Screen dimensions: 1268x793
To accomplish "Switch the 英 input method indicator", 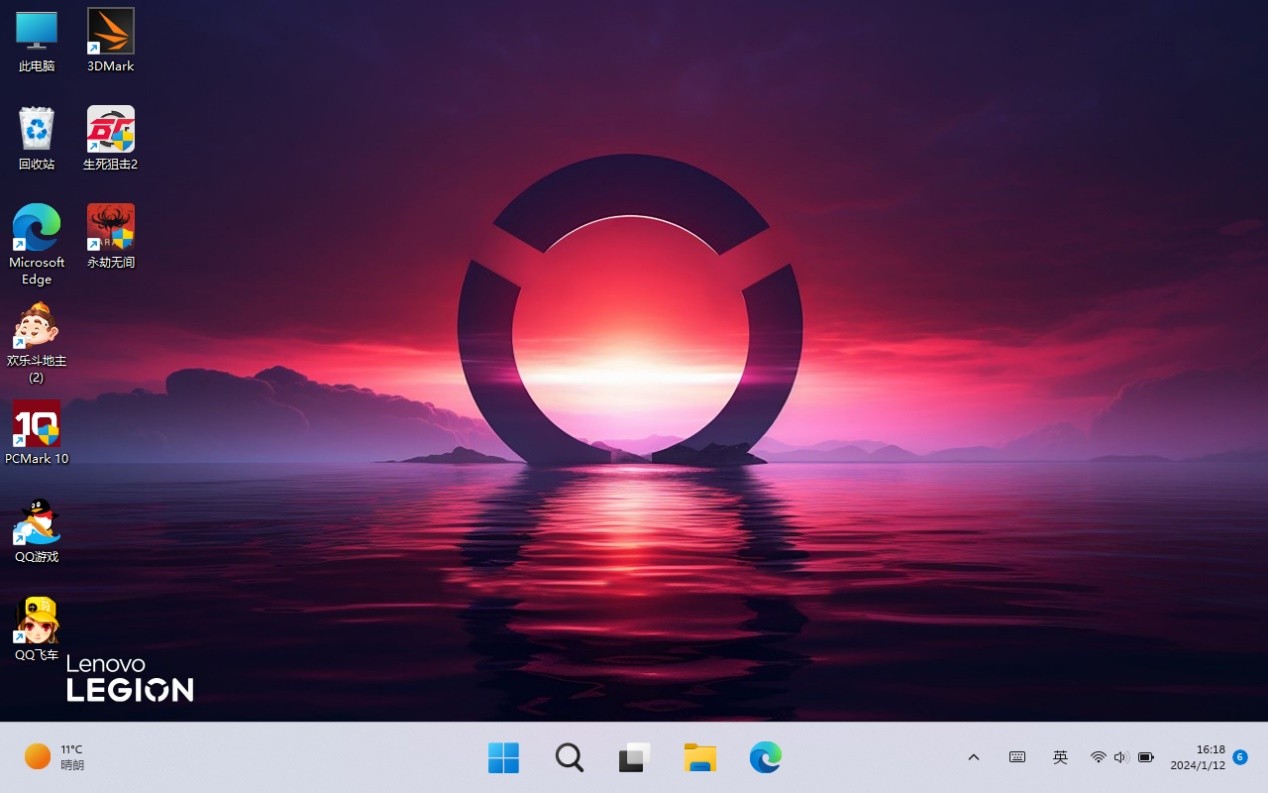I will (x=1060, y=758).
